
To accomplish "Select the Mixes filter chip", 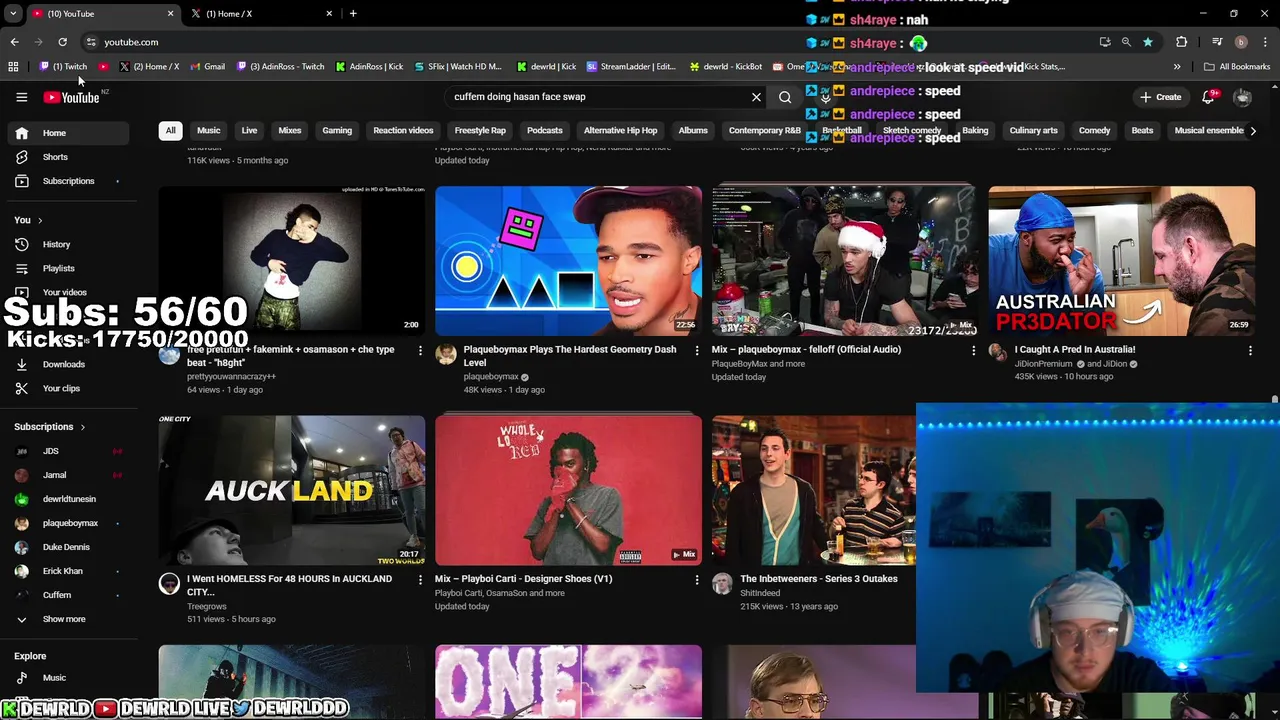I will coord(290,130).
